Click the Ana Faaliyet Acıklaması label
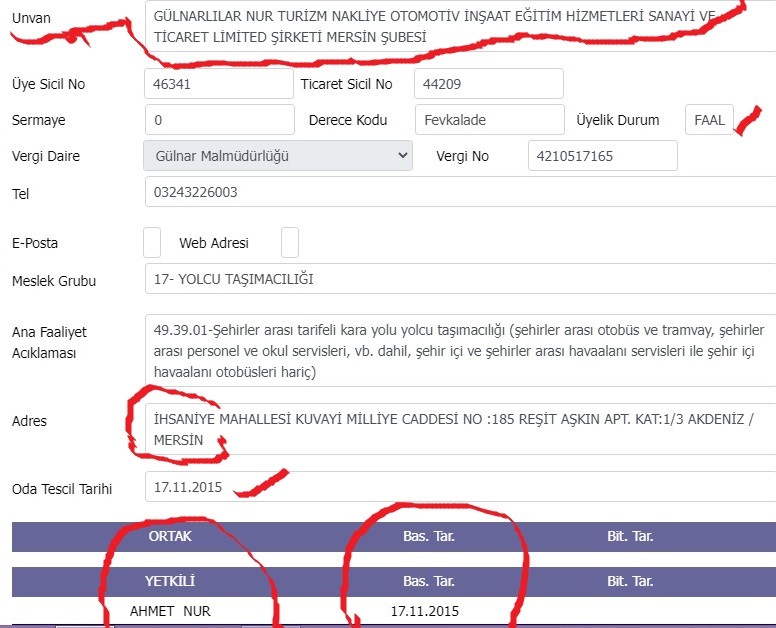Image resolution: width=776 pixels, height=628 pixels. click(x=49, y=342)
